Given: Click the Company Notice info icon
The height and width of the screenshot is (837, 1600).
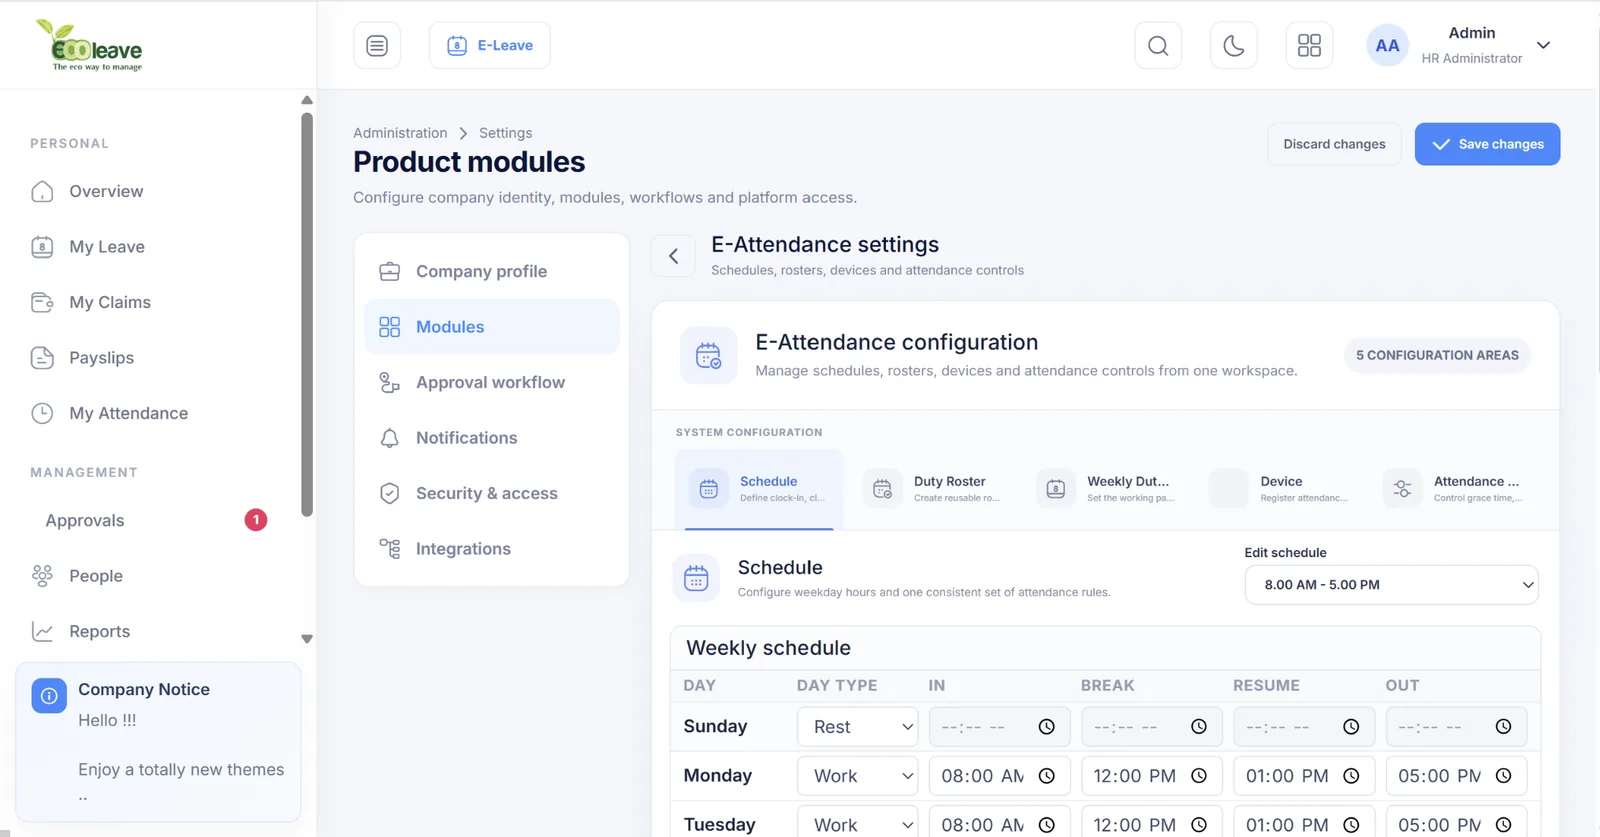Looking at the screenshot, I should click(x=49, y=696).
